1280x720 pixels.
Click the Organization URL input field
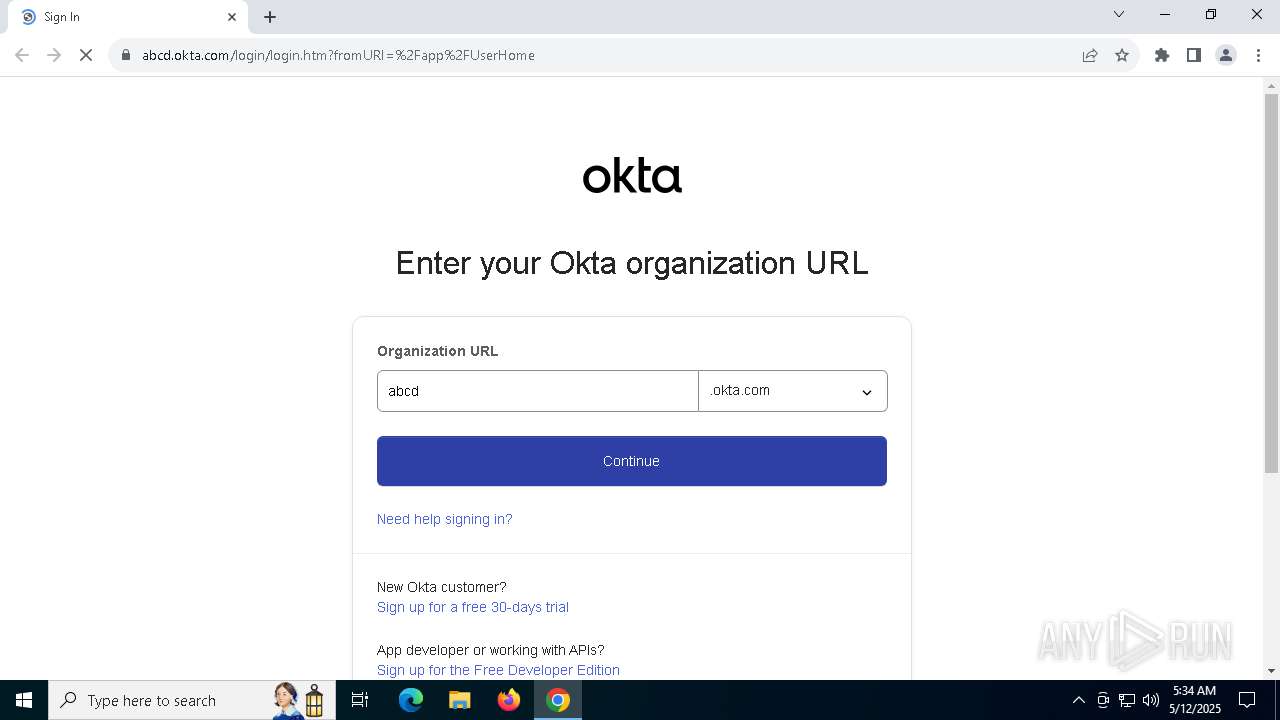point(537,391)
